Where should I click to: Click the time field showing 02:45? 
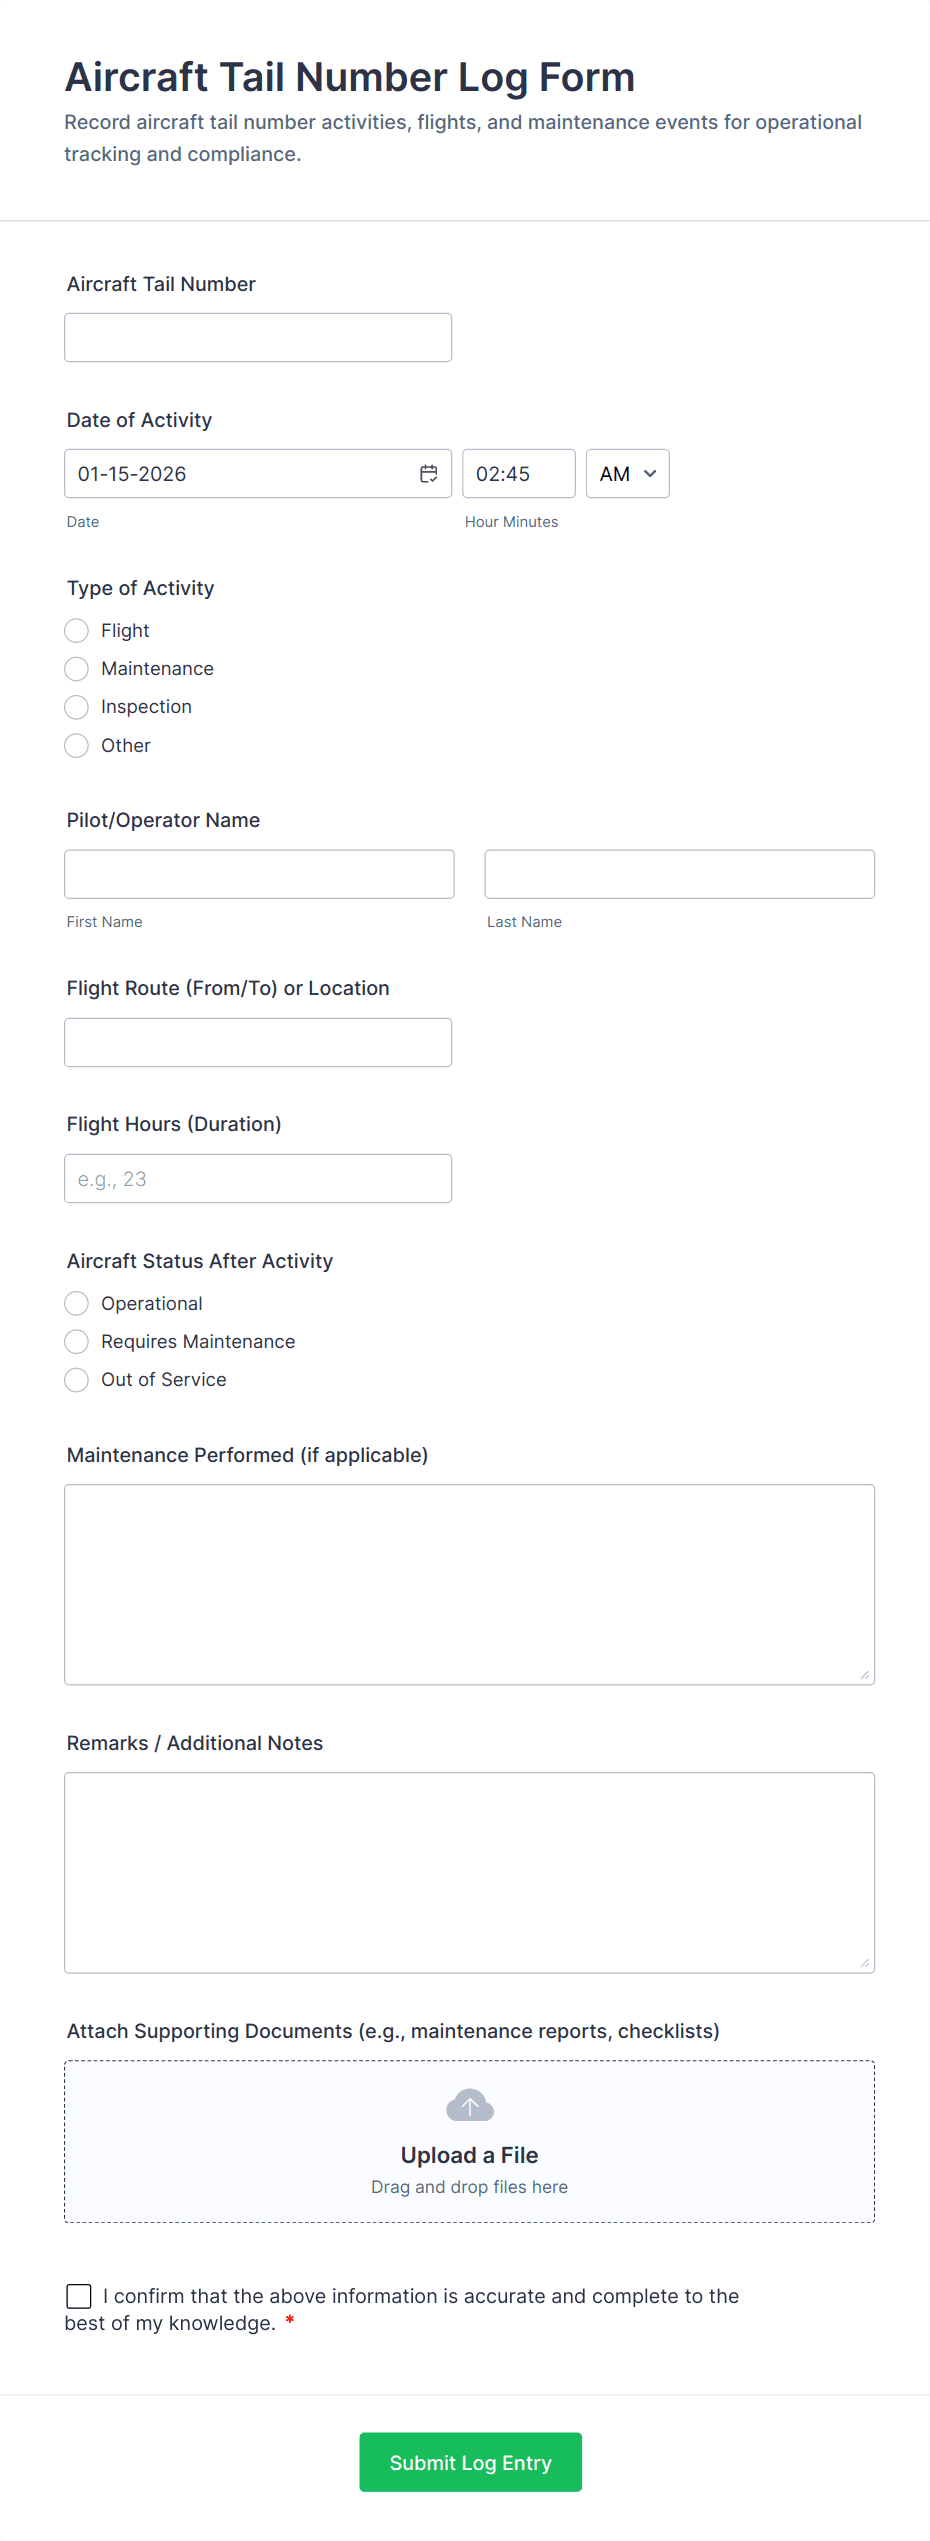(x=518, y=473)
